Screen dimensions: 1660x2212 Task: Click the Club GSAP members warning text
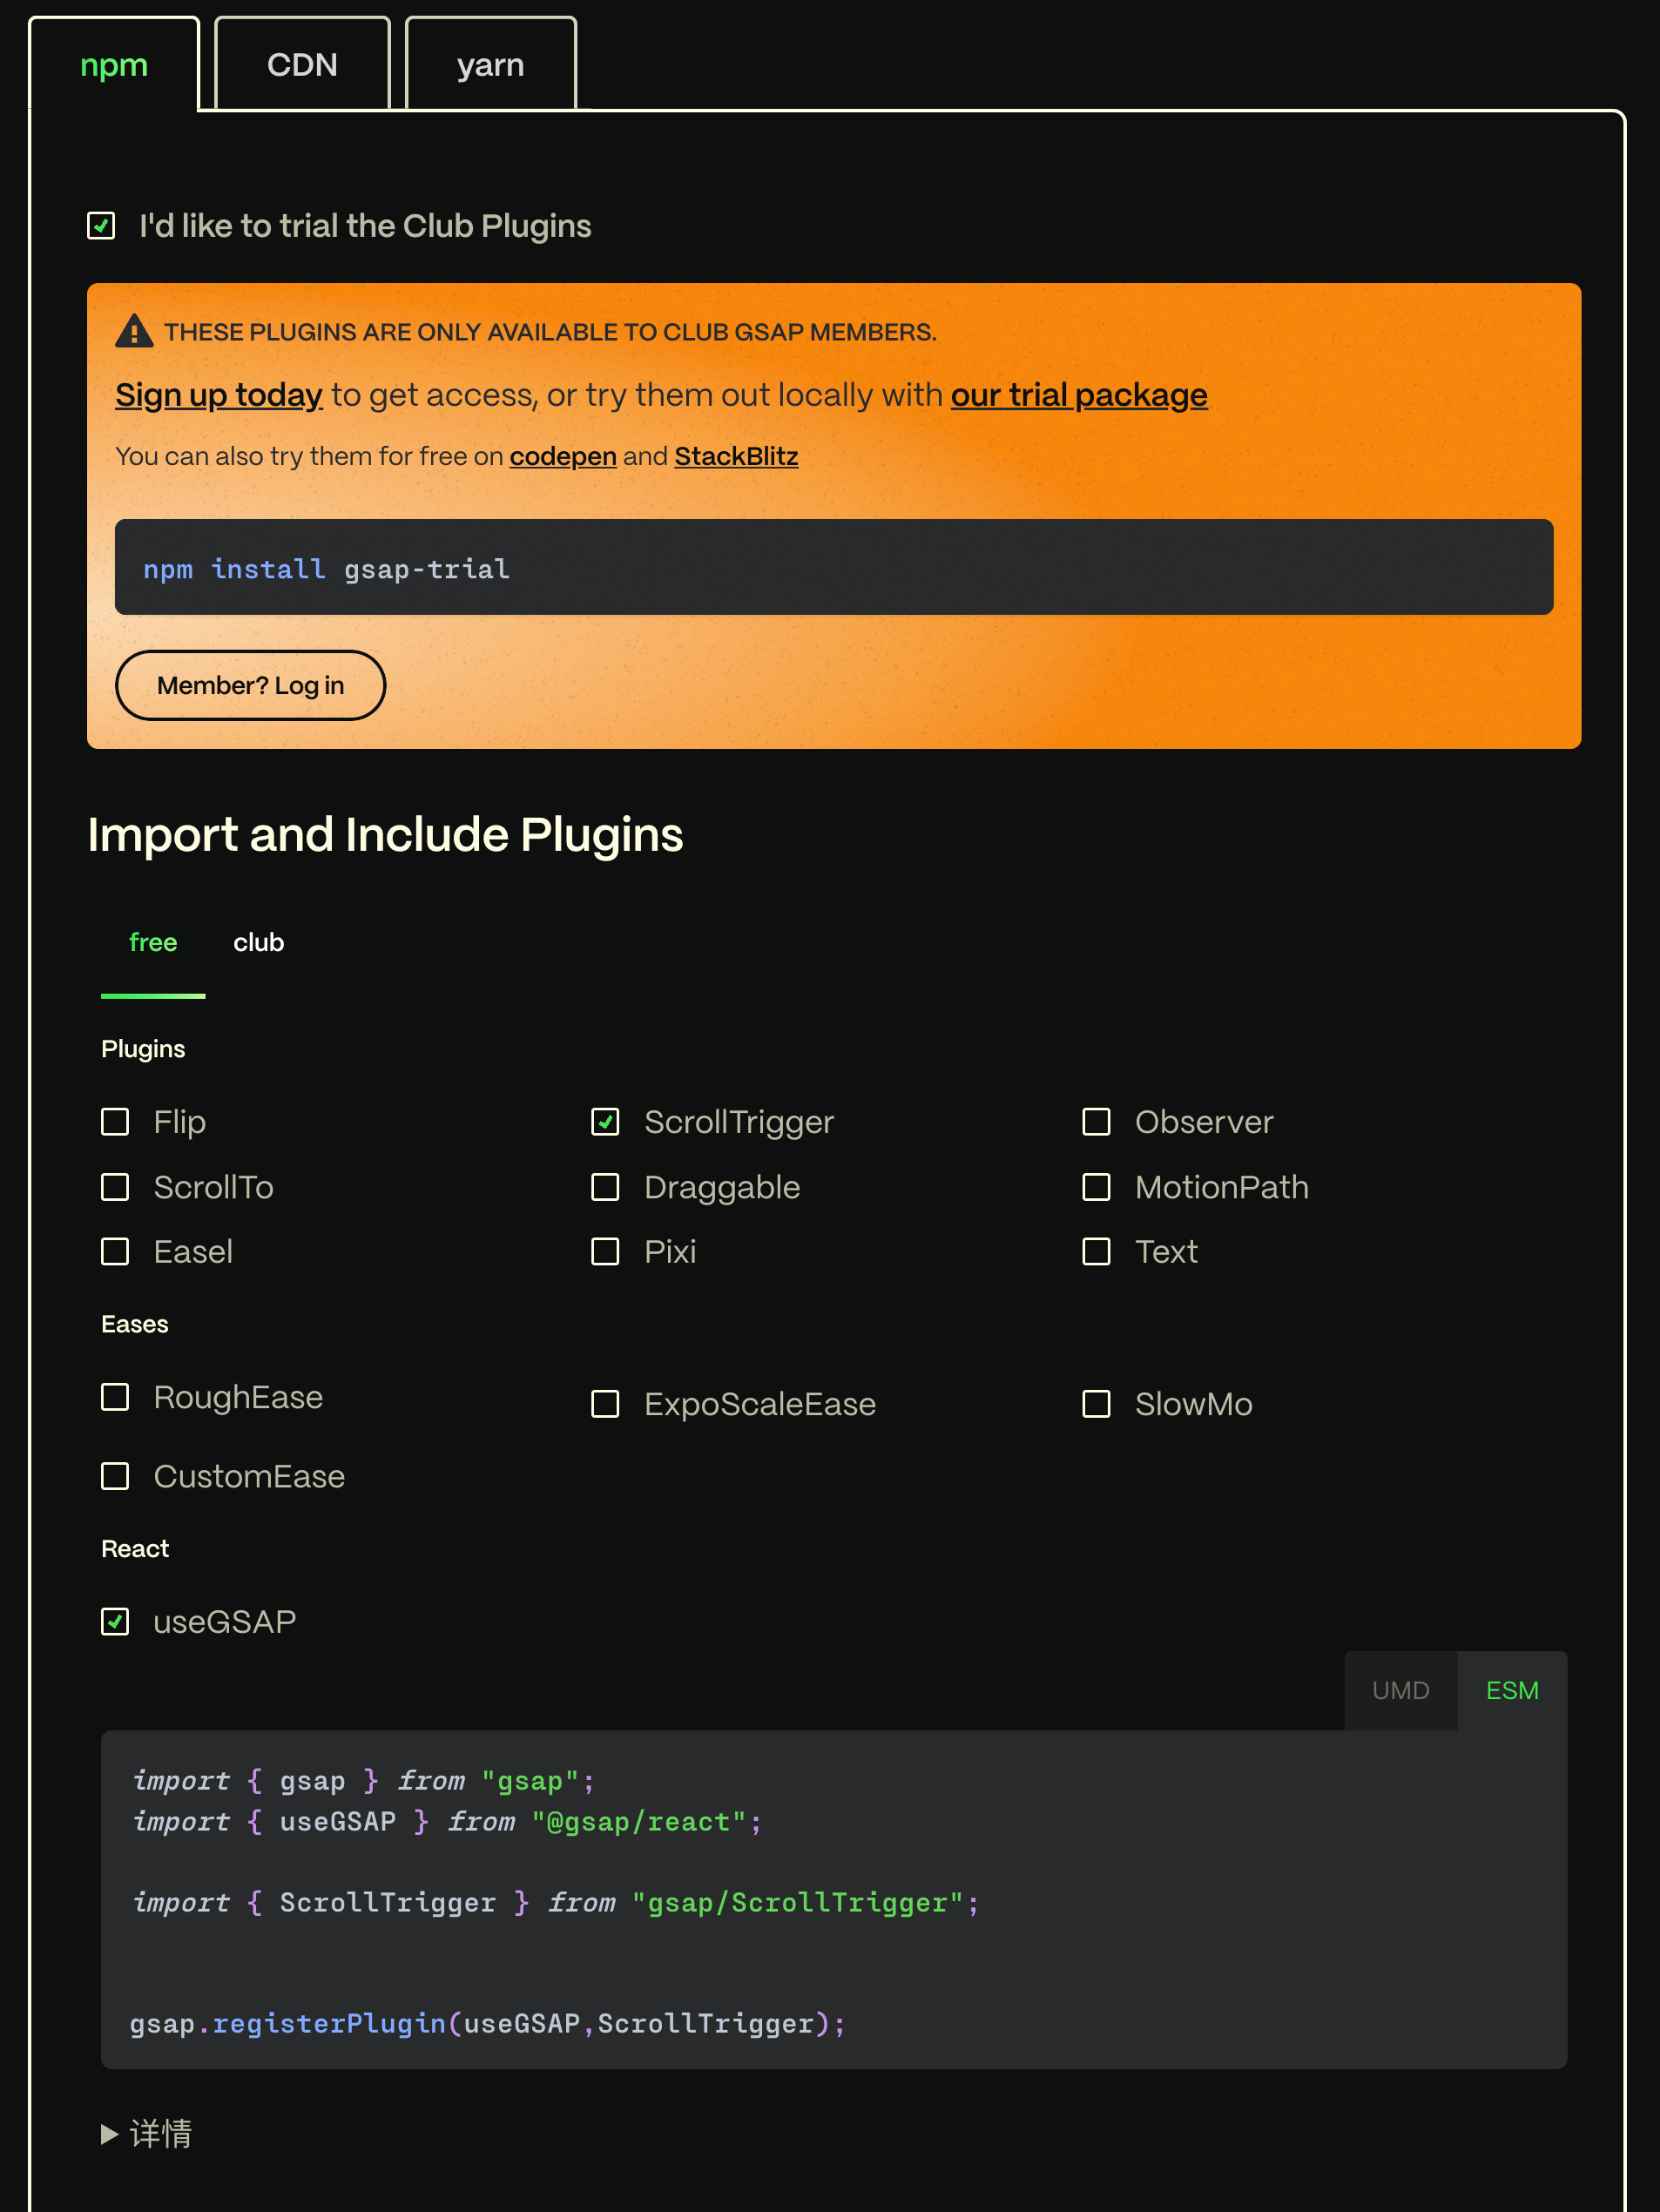pyautogui.click(x=550, y=332)
